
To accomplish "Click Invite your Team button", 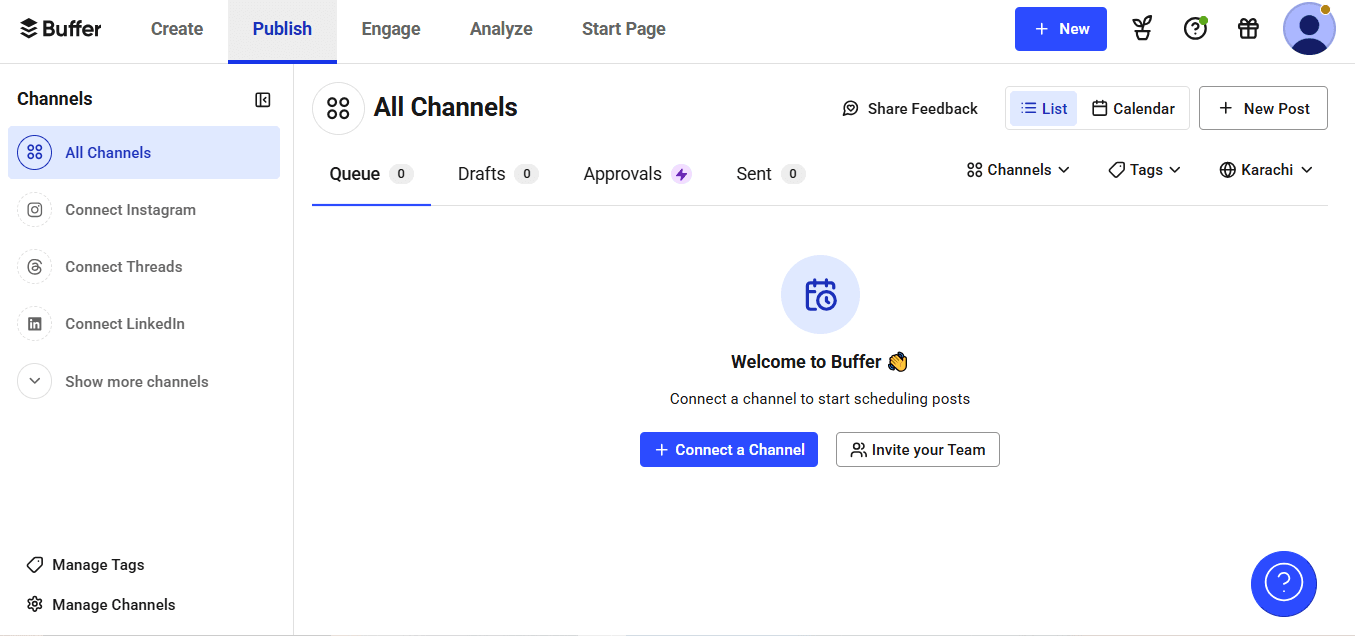I will pos(917,450).
